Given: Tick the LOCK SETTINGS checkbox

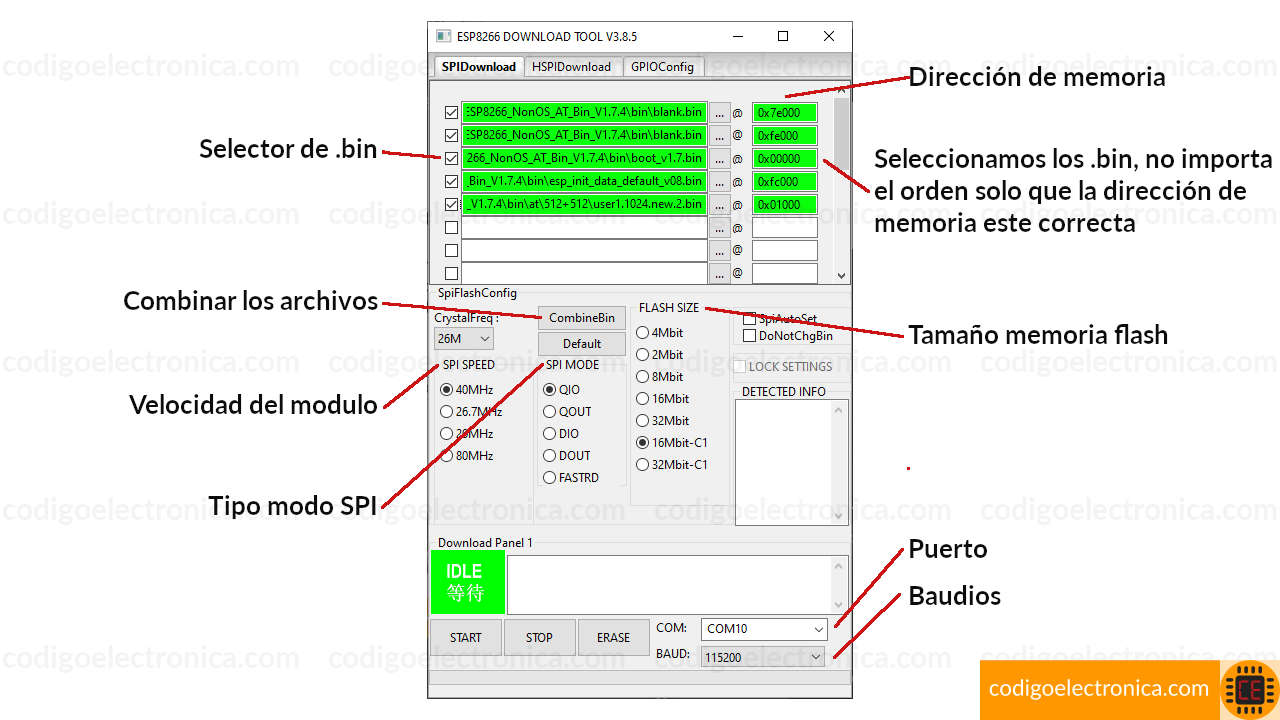Looking at the screenshot, I should pyautogui.click(x=740, y=367).
